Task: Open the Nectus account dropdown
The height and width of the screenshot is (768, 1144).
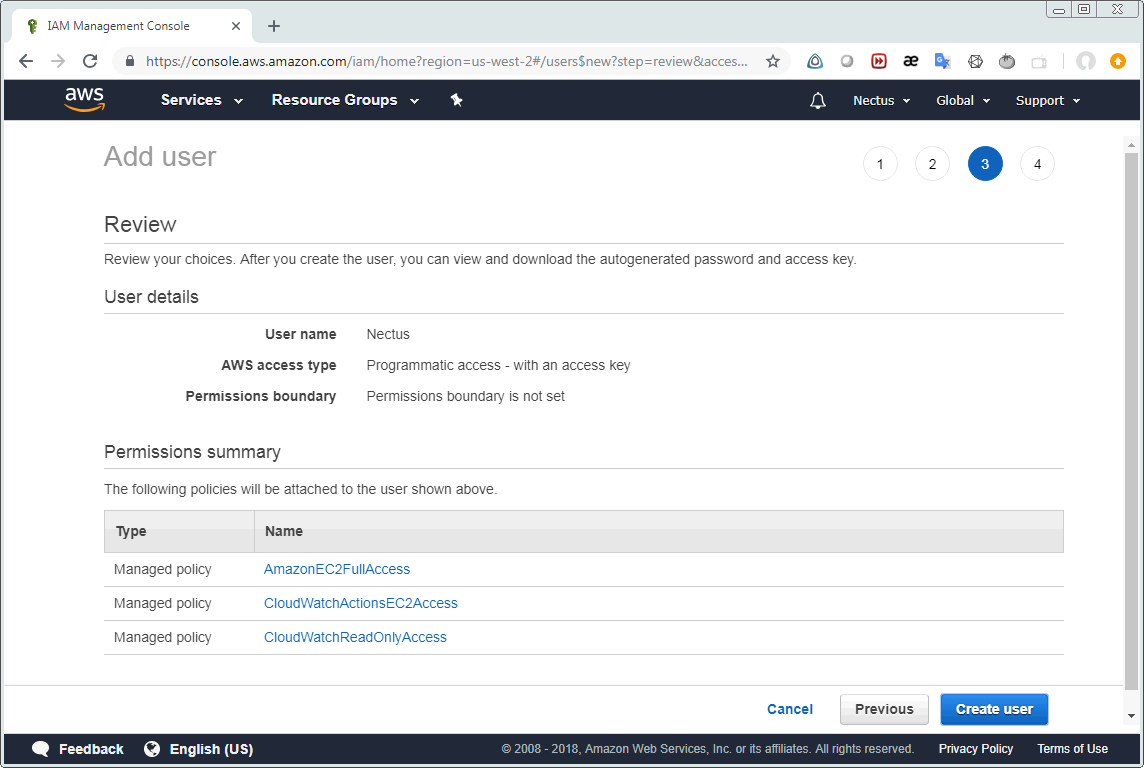Action: (x=881, y=101)
